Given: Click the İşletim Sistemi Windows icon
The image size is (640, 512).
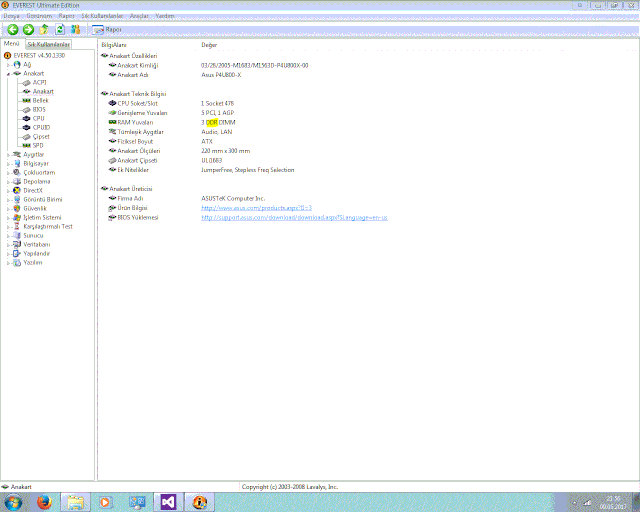Looking at the screenshot, I should [17, 217].
